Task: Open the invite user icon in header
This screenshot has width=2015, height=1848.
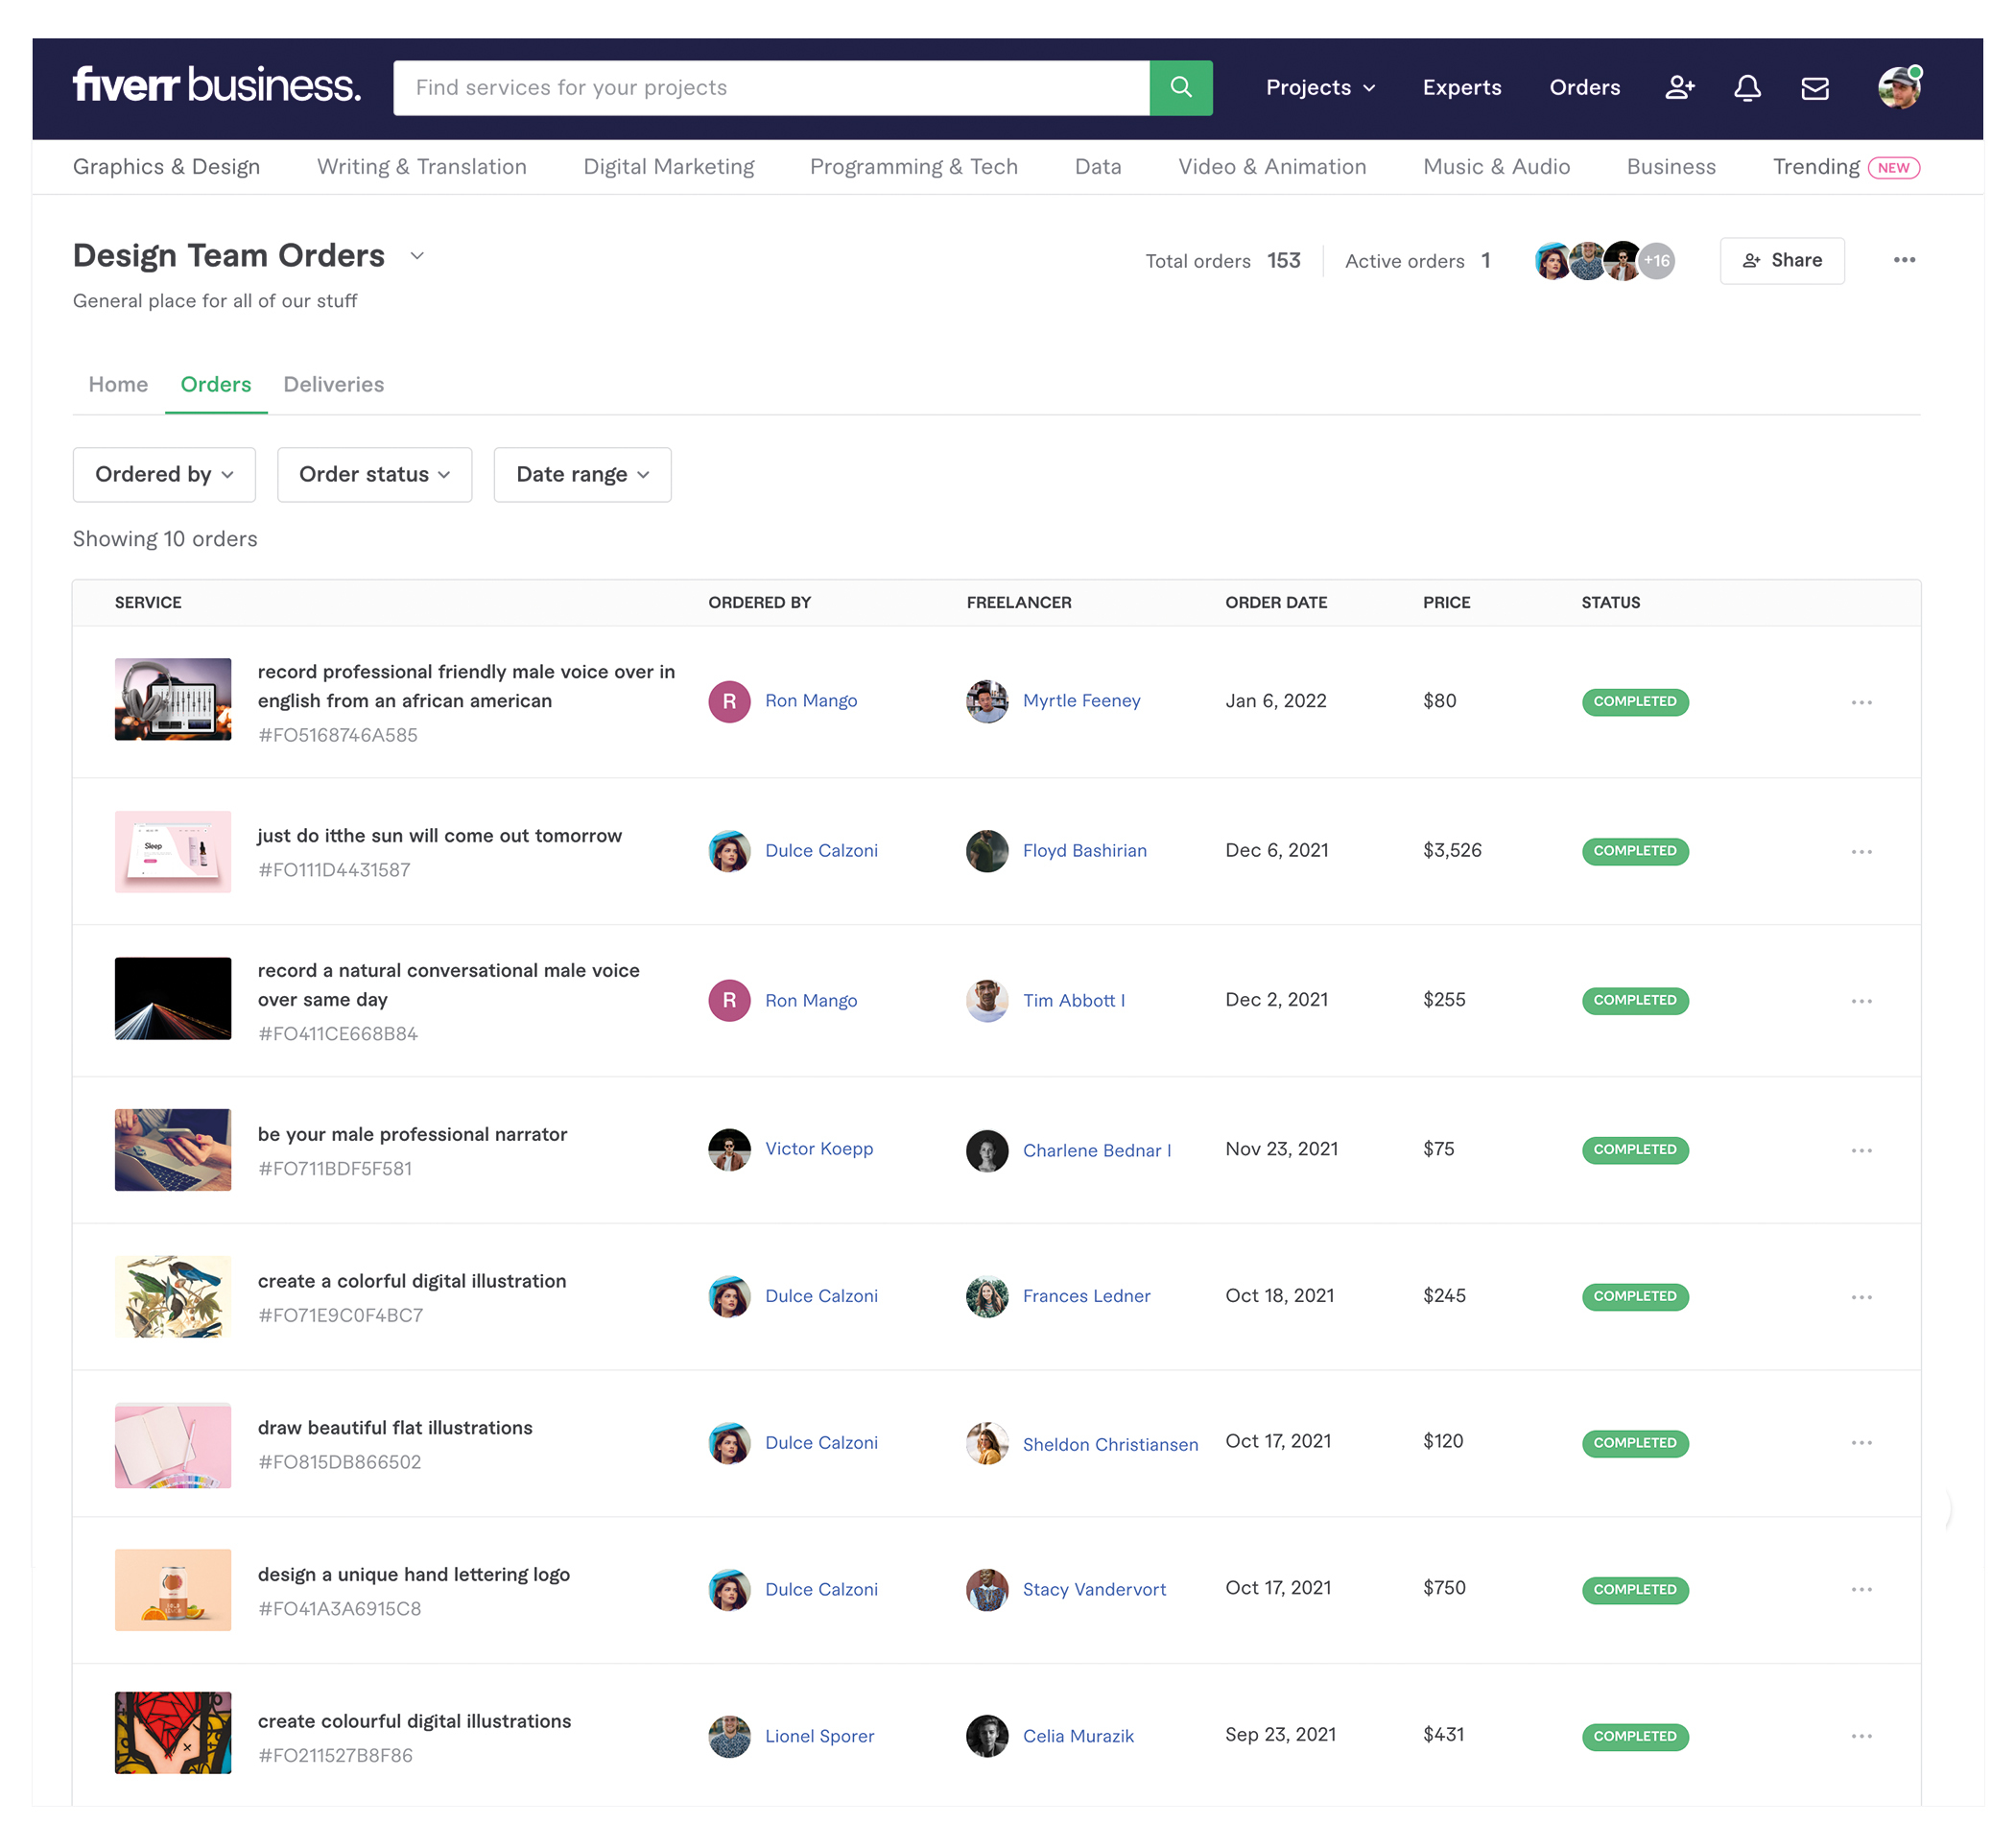Action: coord(1679,88)
